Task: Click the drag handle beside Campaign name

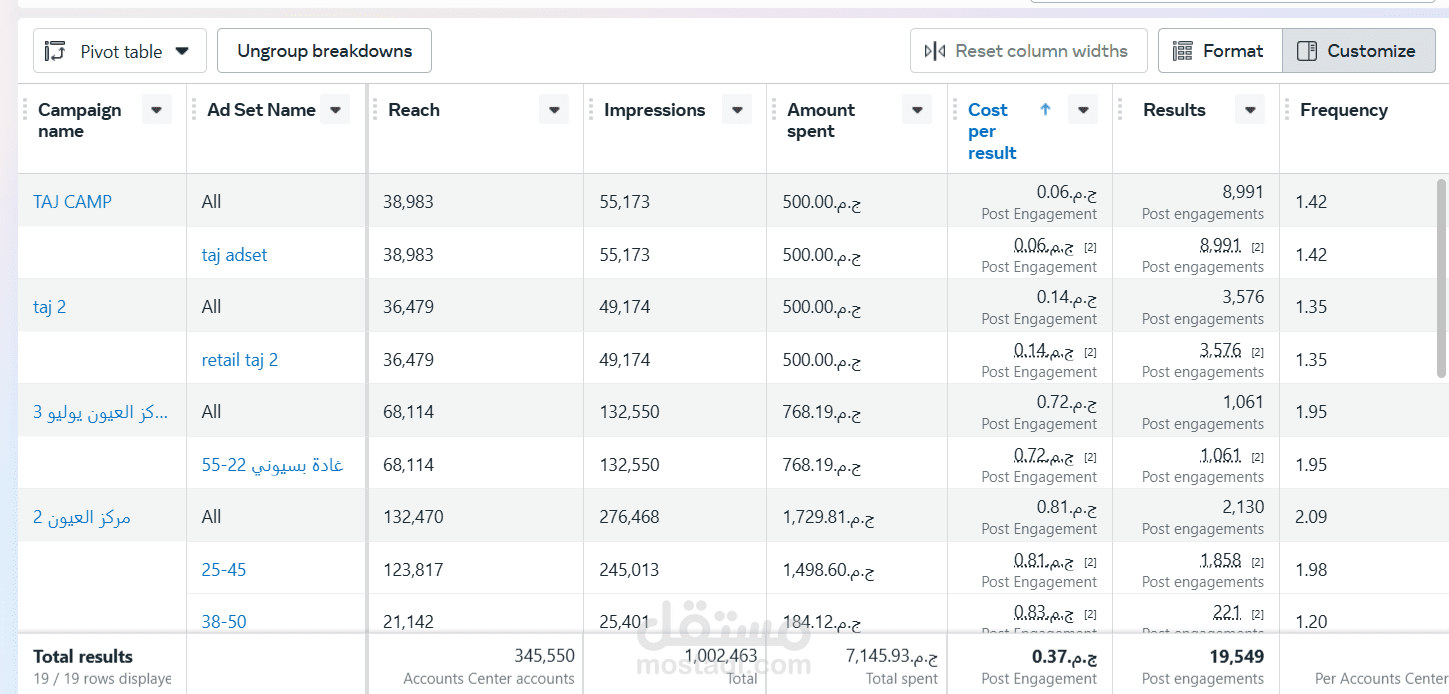Action: tap(25, 110)
